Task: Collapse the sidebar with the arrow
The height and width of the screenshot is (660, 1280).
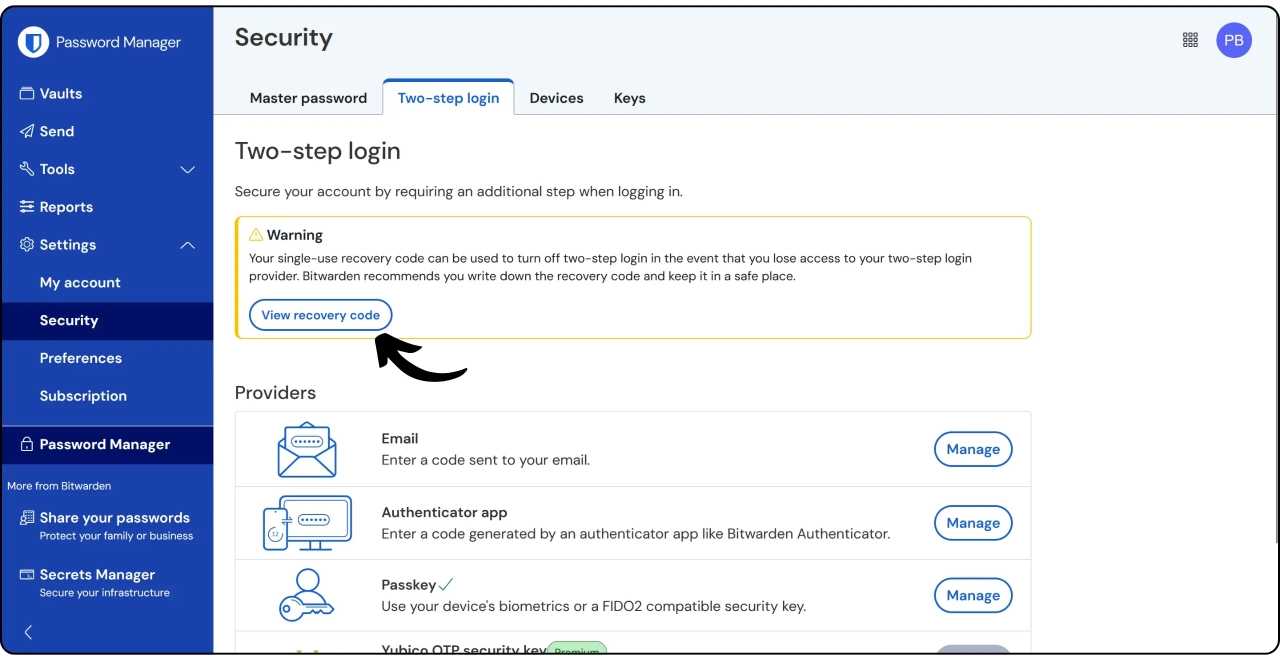Action: tap(28, 632)
